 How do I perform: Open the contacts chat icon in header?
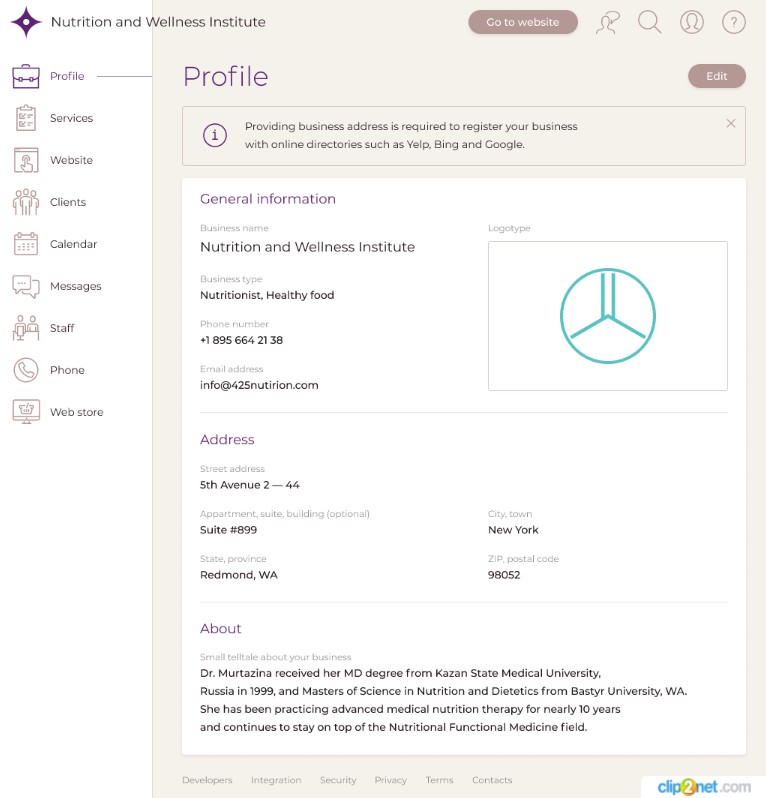(x=608, y=22)
